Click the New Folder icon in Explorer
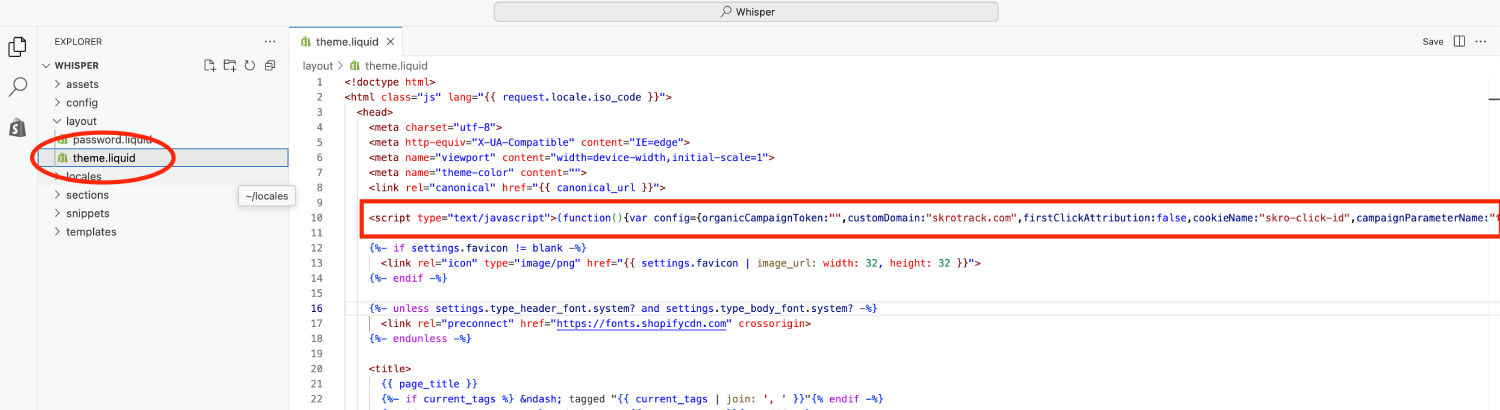The image size is (1500, 410). [230, 66]
